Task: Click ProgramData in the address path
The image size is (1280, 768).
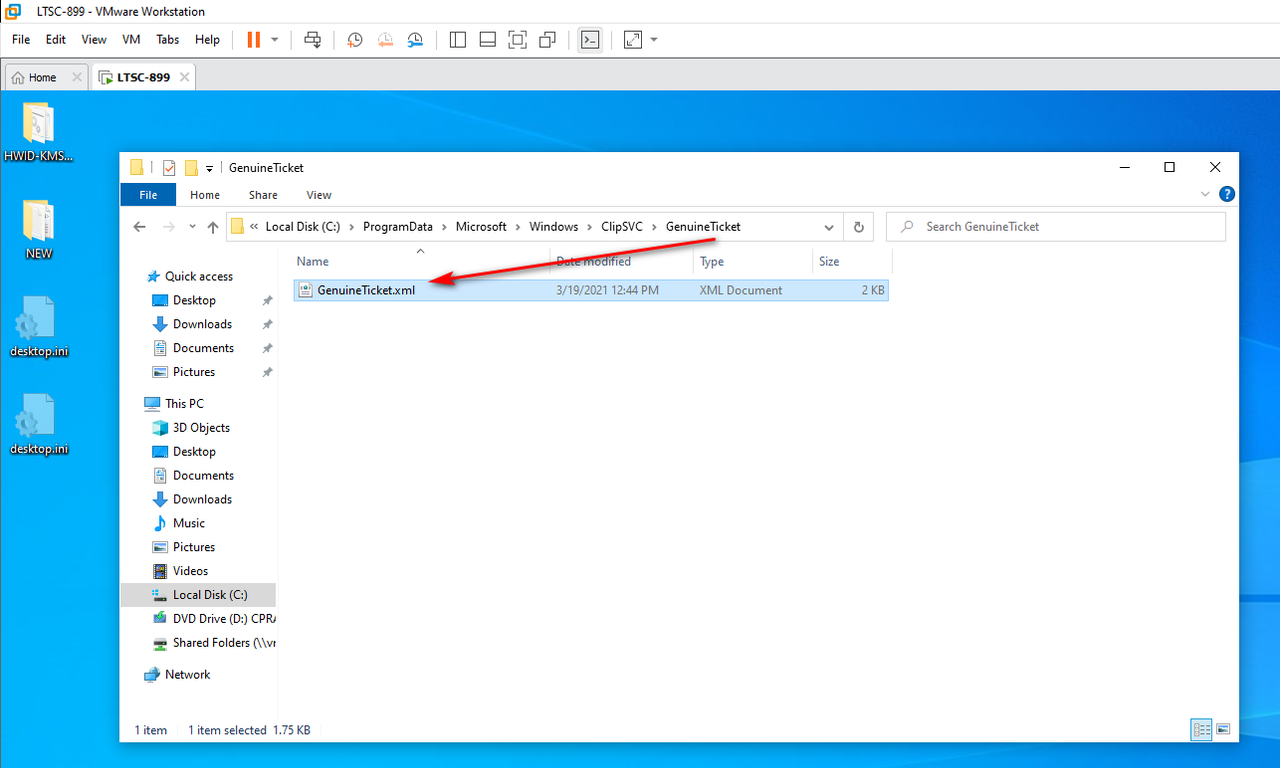Action: click(x=398, y=227)
